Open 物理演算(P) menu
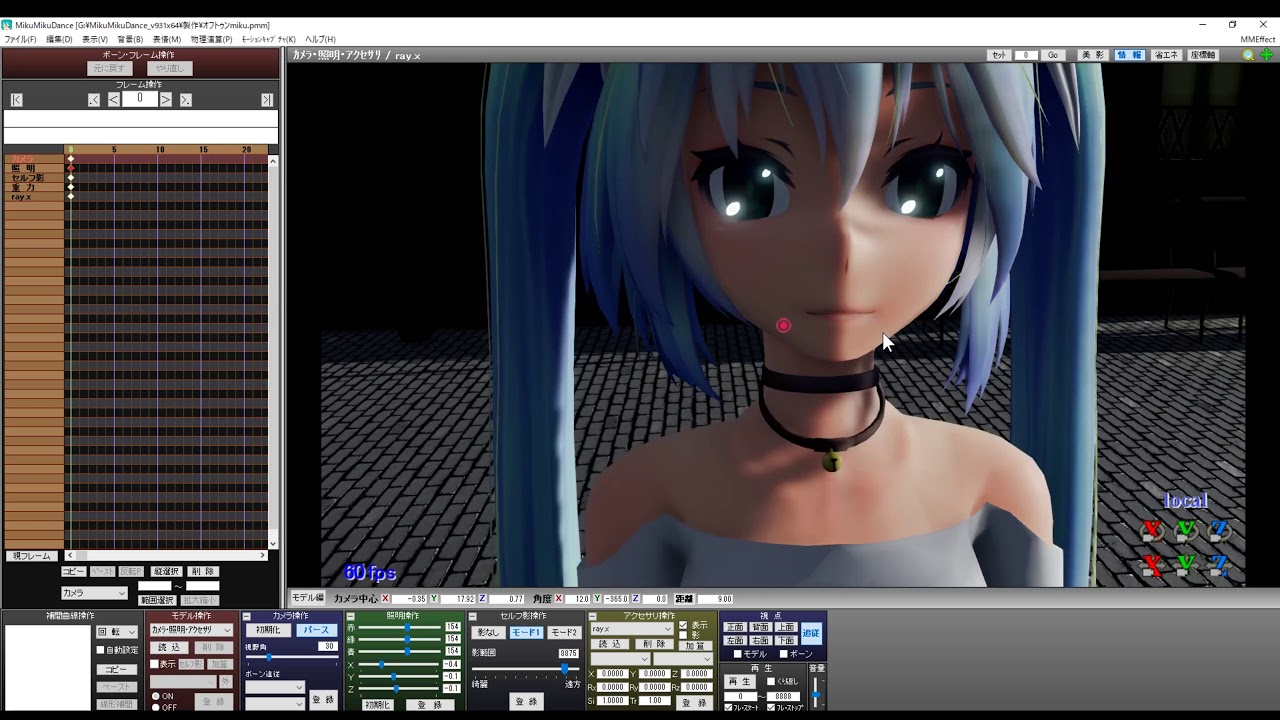Image resolution: width=1280 pixels, height=720 pixels. (211, 39)
